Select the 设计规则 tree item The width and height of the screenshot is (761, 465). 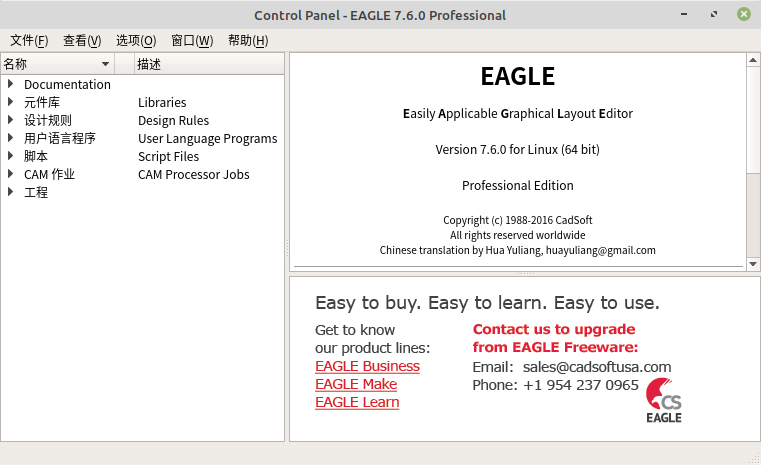(48, 120)
